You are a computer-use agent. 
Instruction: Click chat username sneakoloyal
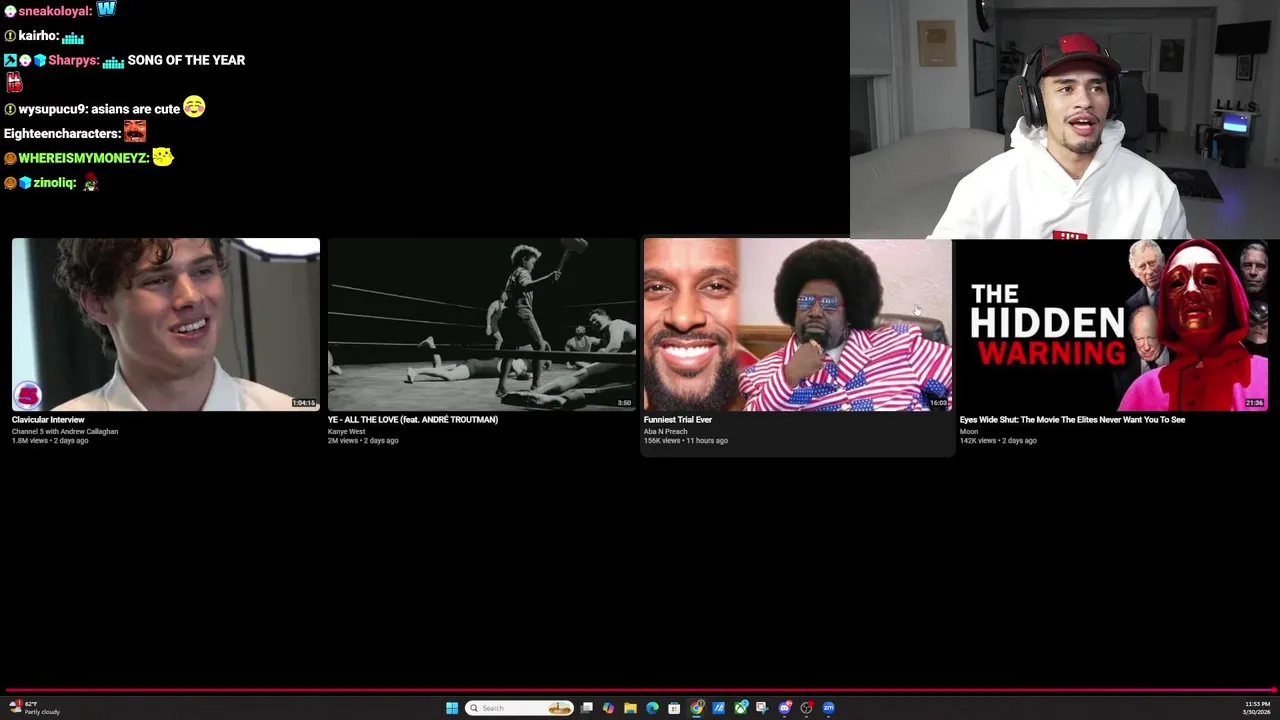(x=55, y=11)
